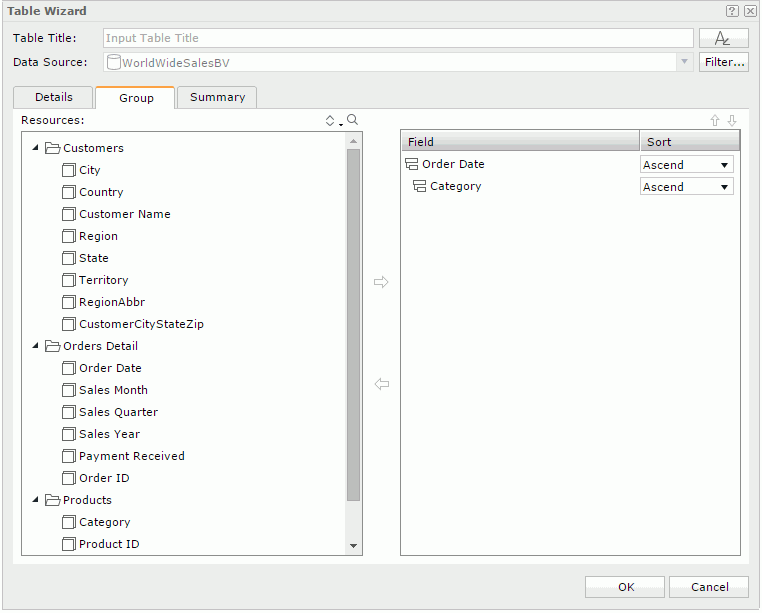Click the sort resources icon

(331, 120)
